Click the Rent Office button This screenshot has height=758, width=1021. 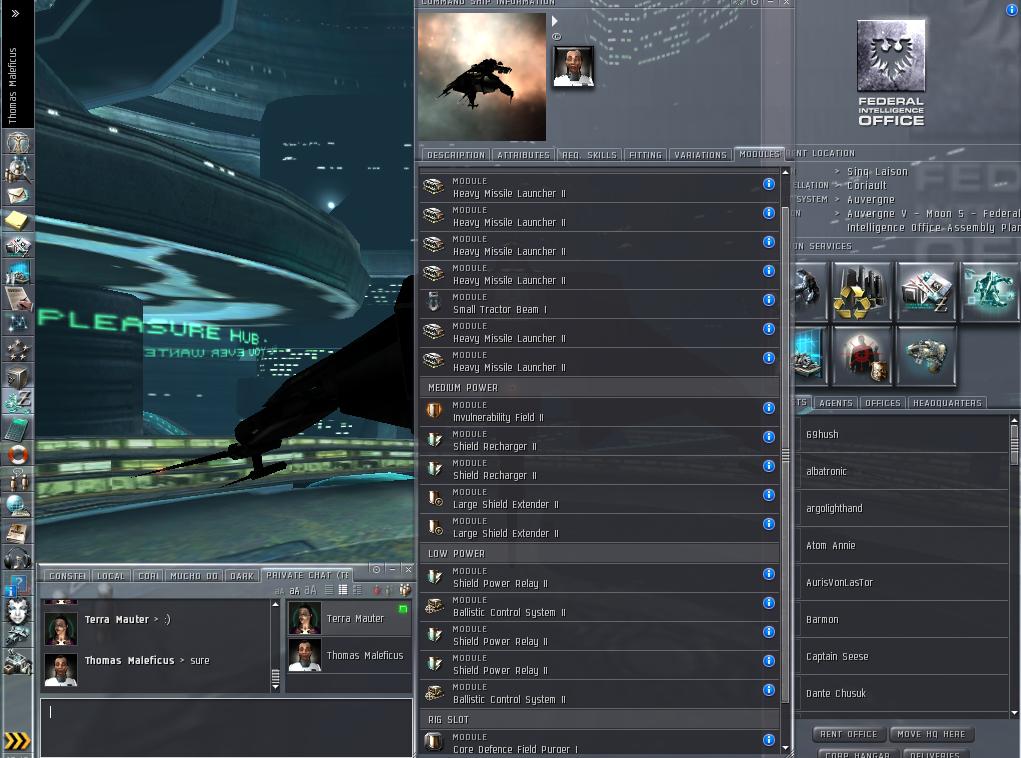pyautogui.click(x=848, y=734)
